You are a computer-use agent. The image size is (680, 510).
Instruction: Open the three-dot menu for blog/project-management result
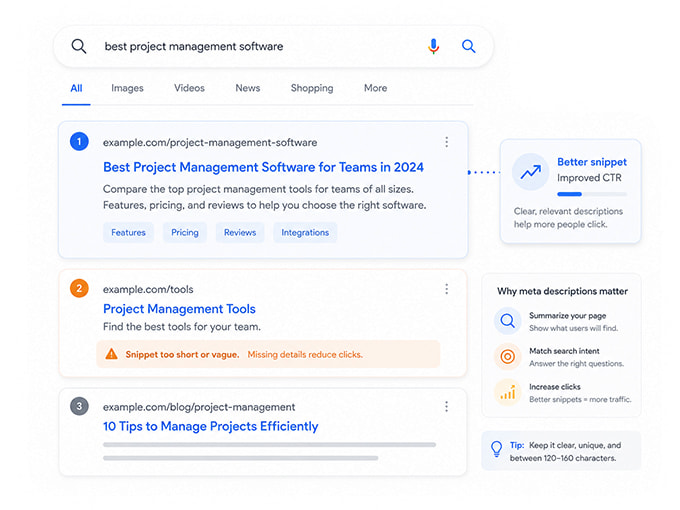(447, 406)
